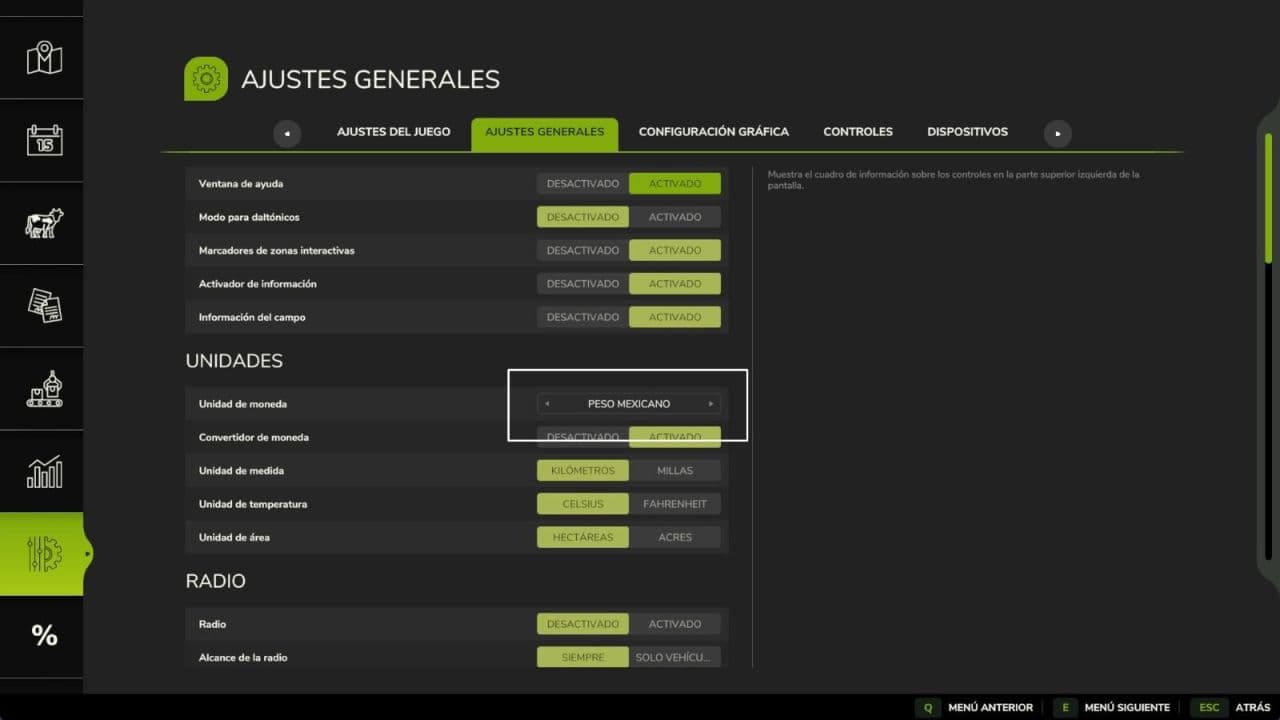The image size is (1280, 720).
Task: Select the settings sliders gear sidebar icon
Action: pyautogui.click(x=44, y=554)
